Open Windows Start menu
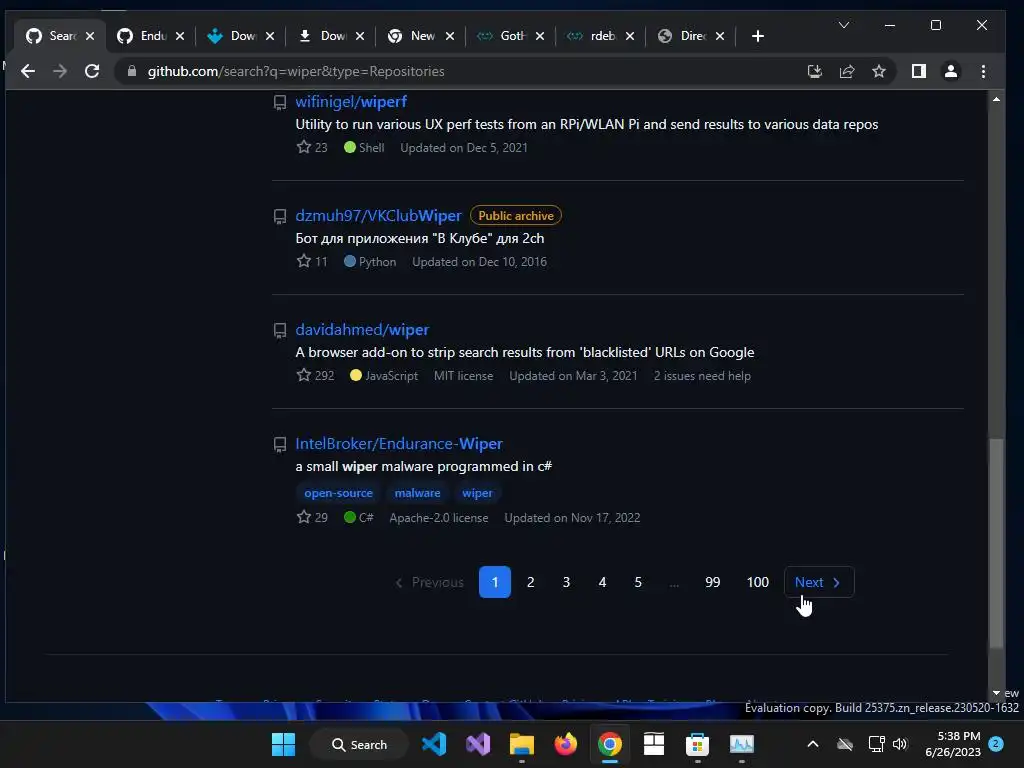Screen dimensions: 1024x768 click(x=283, y=744)
